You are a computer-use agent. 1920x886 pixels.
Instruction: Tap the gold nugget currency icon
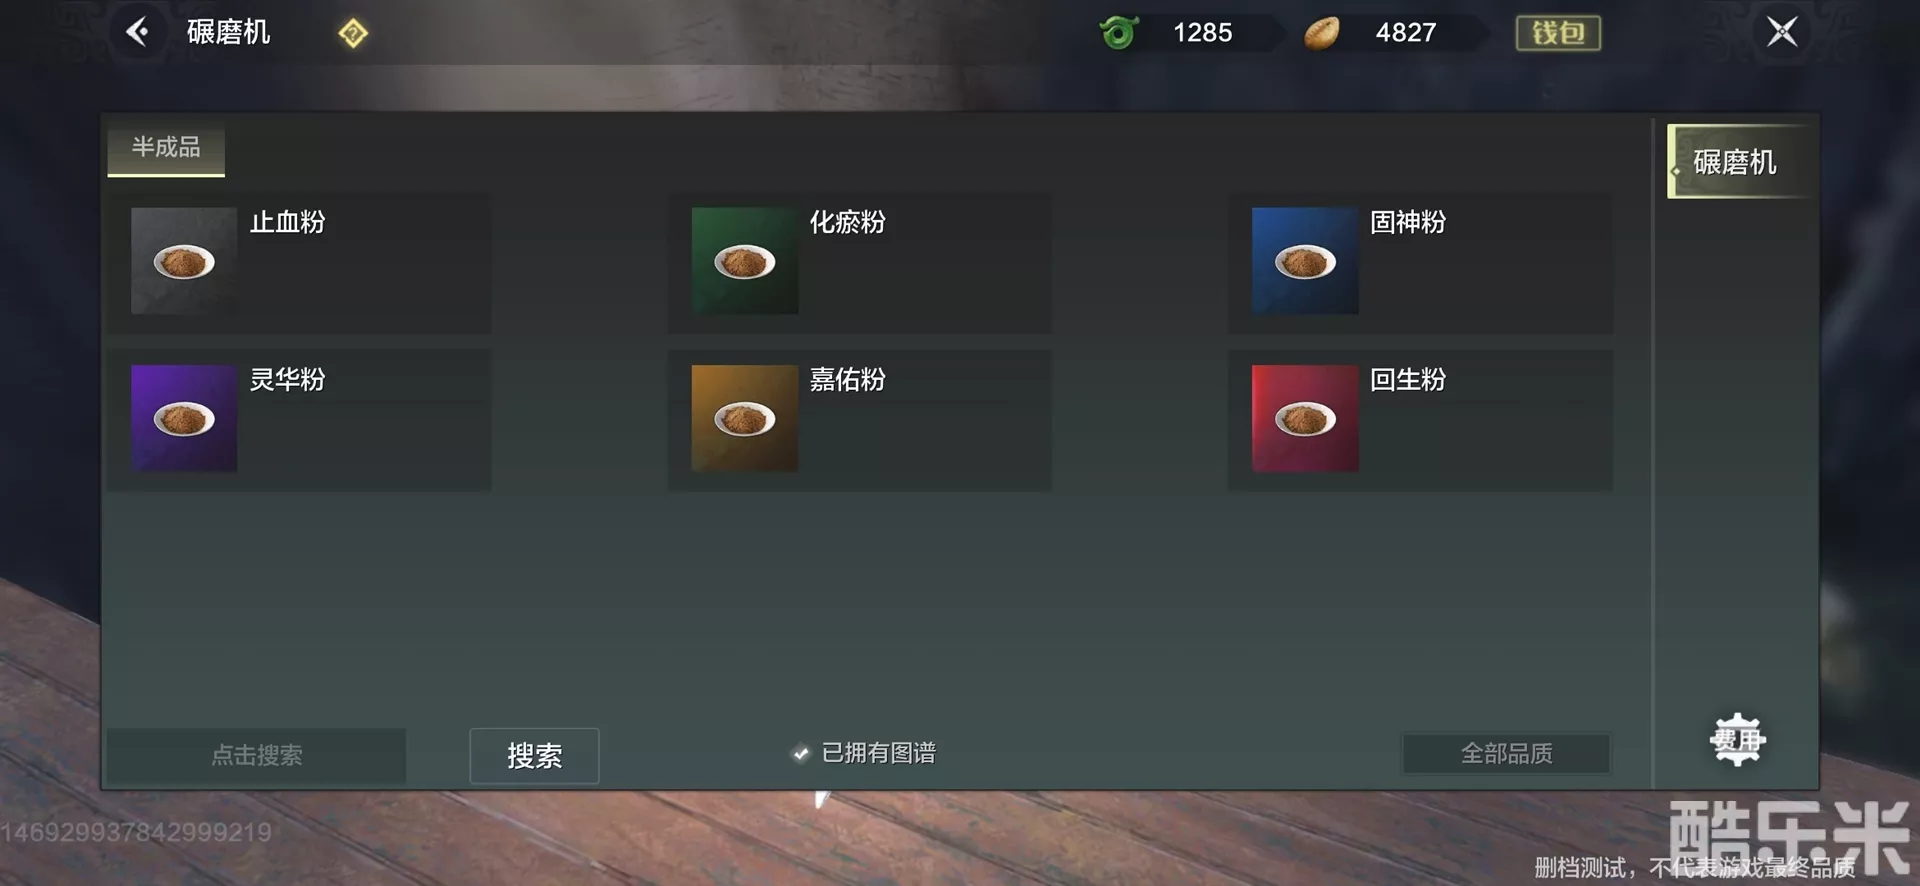1321,33
